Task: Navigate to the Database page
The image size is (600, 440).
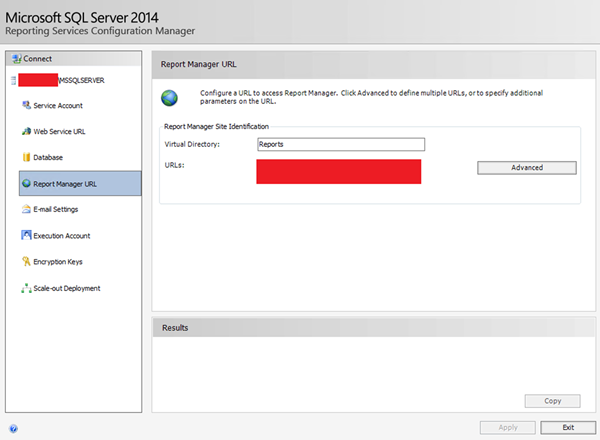Action: pyautogui.click(x=48, y=157)
